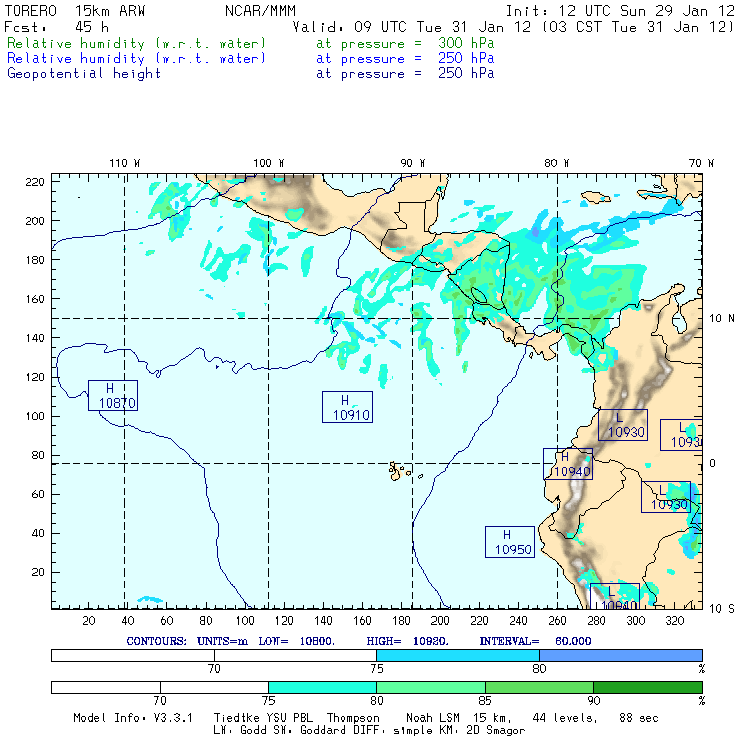Click the 'NCAR/MMM' header text
The height and width of the screenshot is (740, 740).
coord(260,11)
